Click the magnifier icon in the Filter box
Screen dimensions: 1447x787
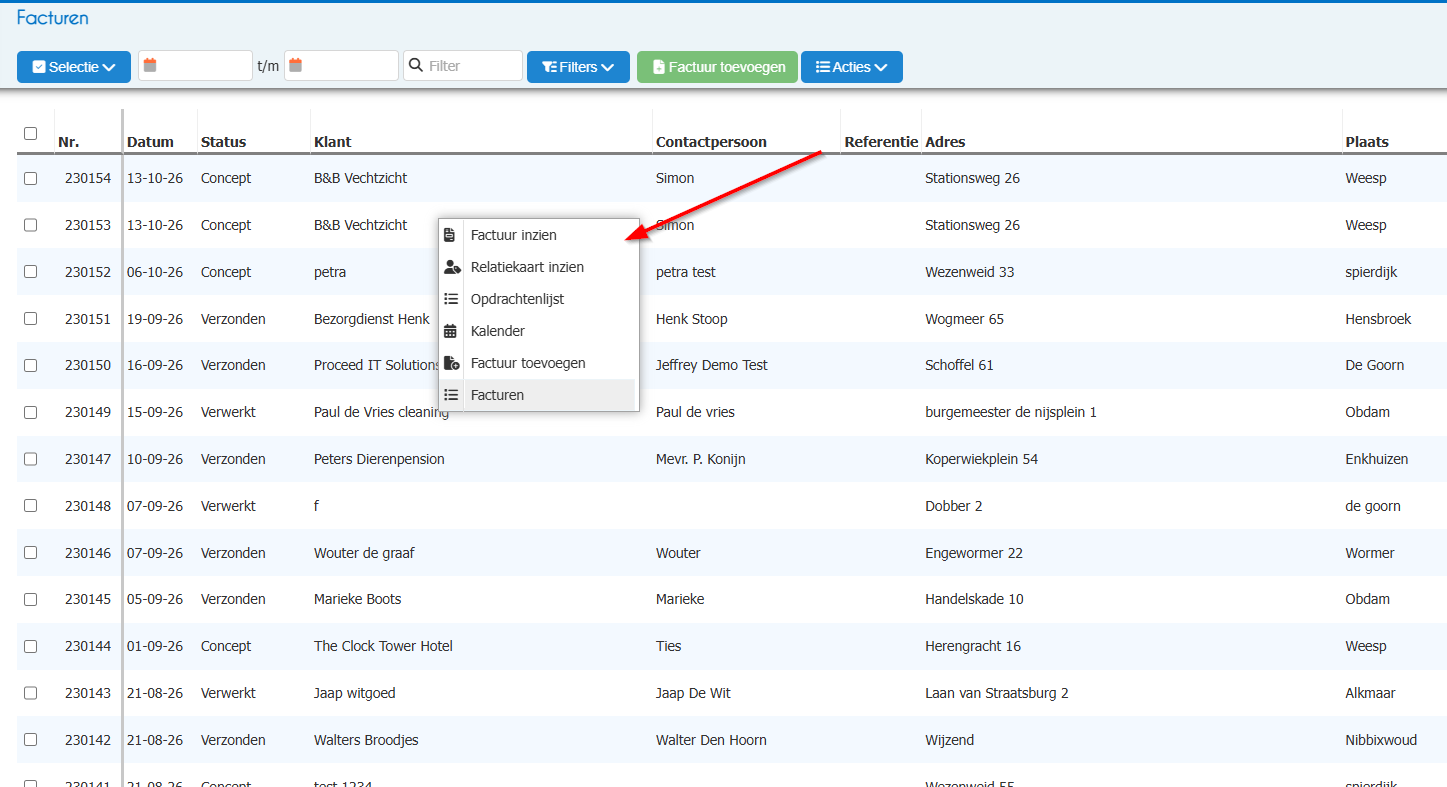[417, 66]
